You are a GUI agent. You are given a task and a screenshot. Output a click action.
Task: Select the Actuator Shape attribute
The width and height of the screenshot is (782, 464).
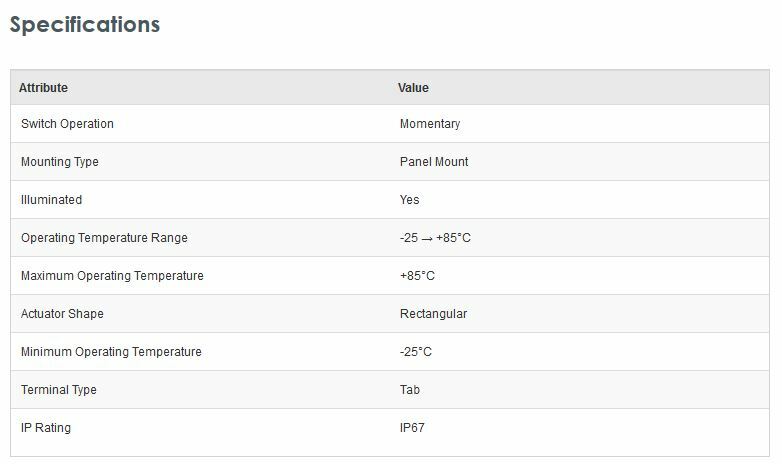coord(62,314)
